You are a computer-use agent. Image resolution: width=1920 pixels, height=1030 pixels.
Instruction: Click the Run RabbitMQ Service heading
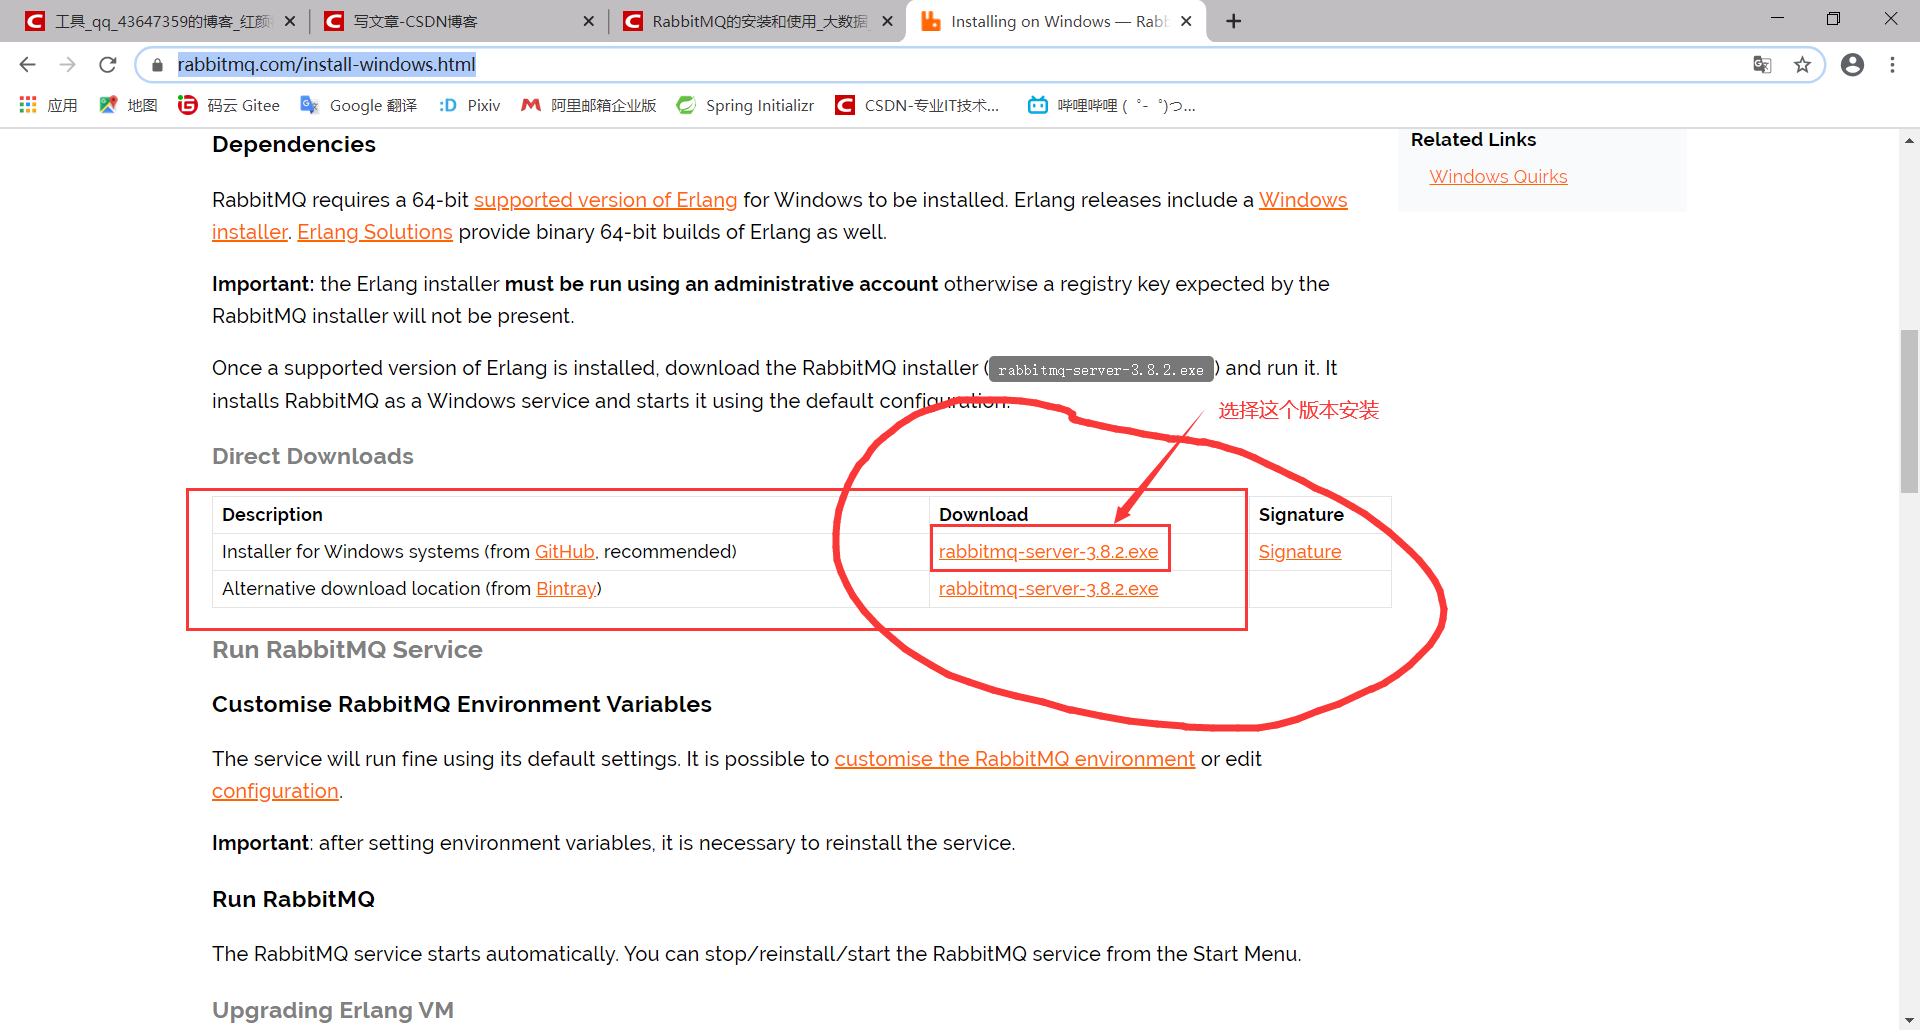pos(347,650)
